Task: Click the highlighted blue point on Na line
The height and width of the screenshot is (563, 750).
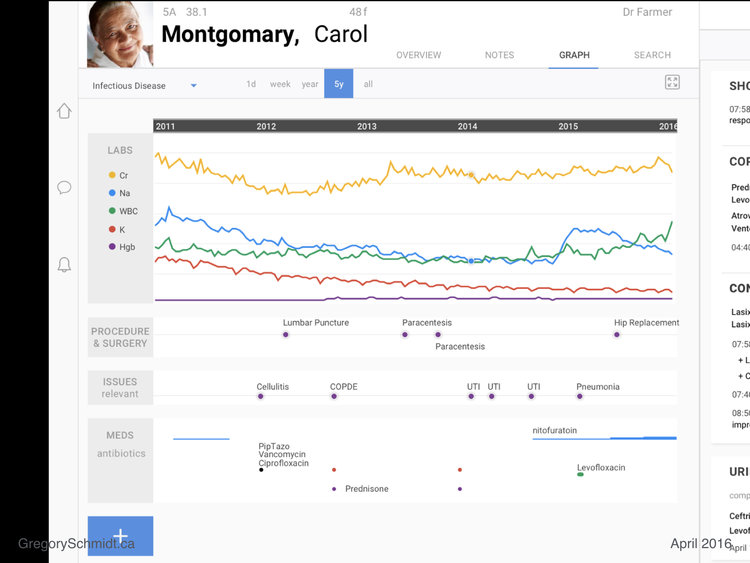Action: [471, 261]
